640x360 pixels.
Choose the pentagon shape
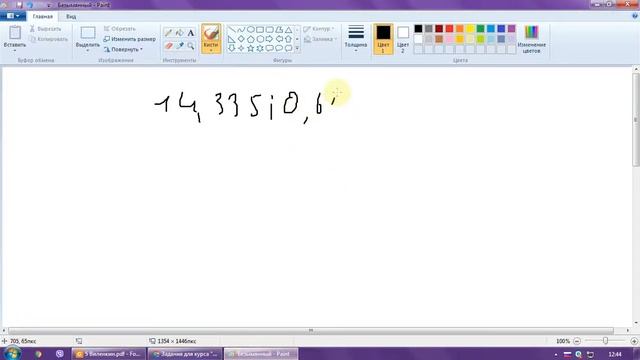pos(250,39)
